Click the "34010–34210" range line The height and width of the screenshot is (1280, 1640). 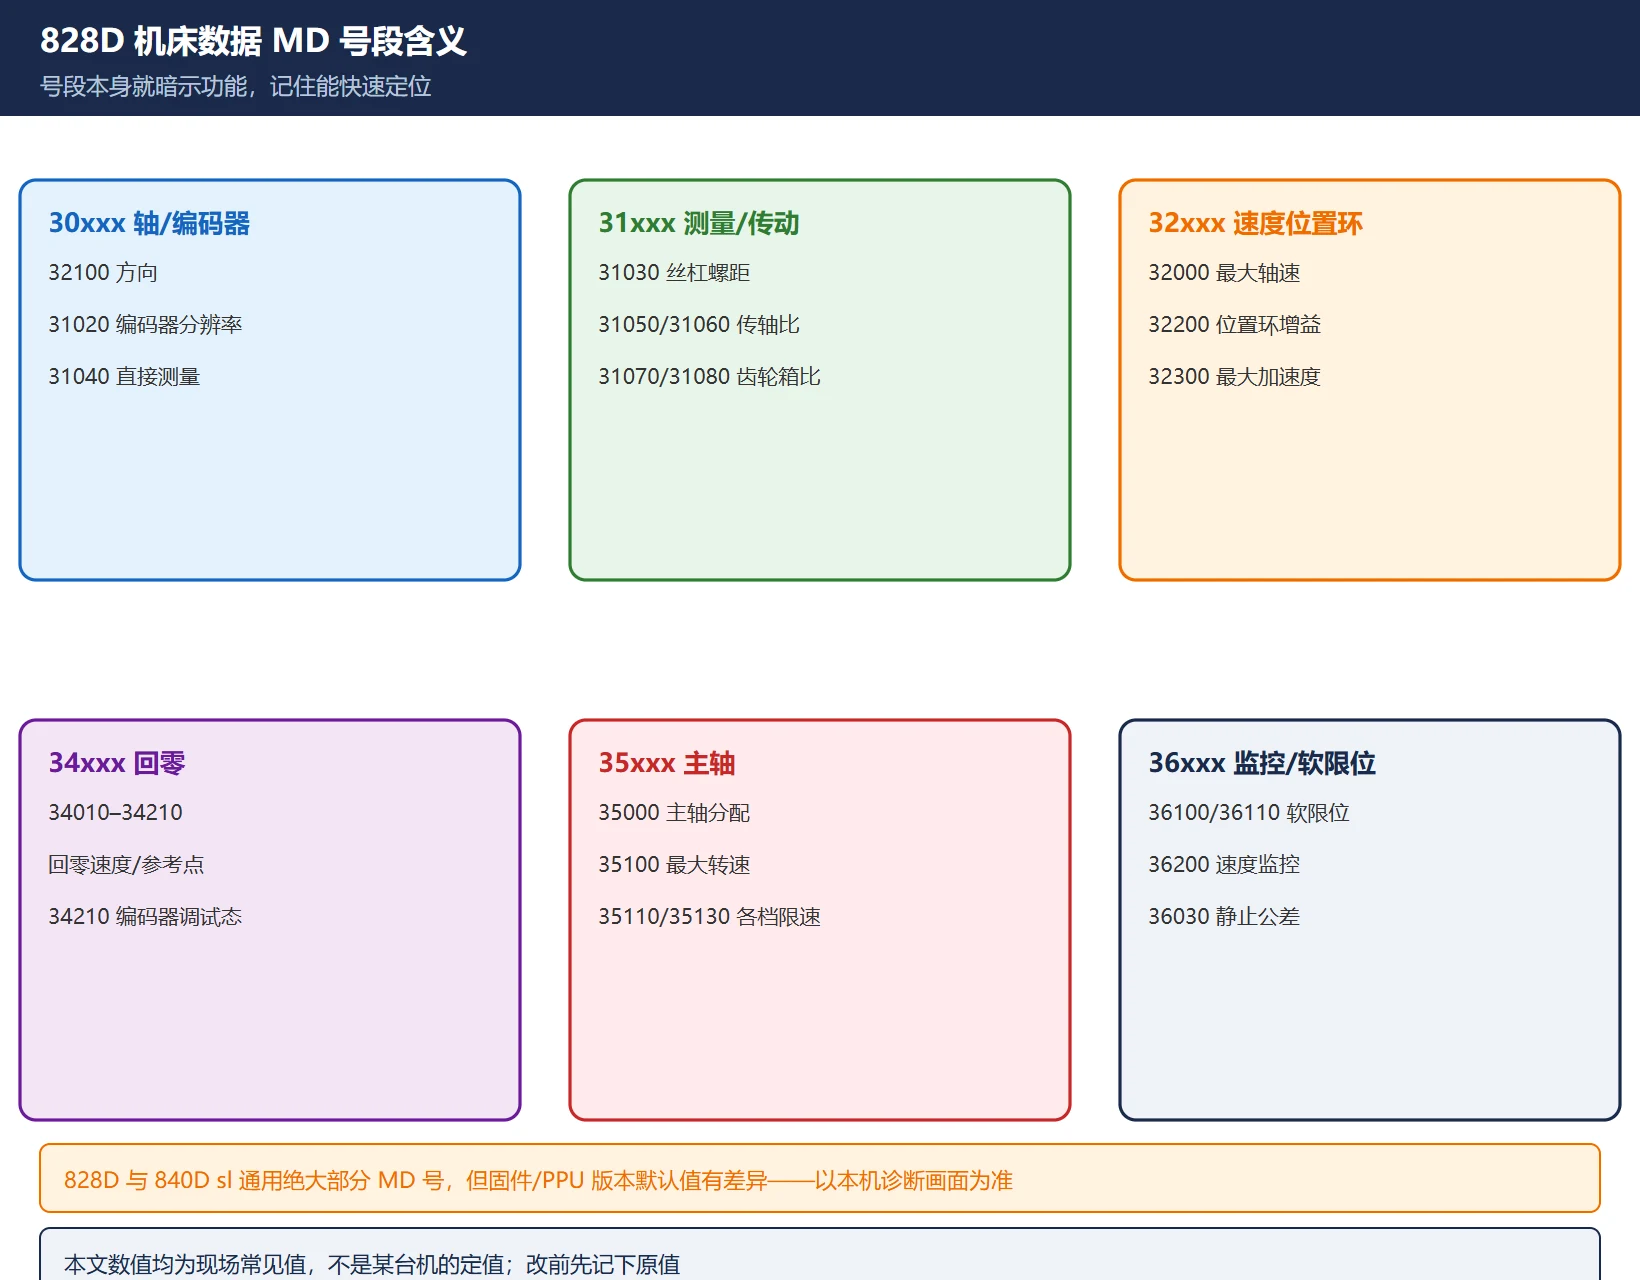pyautogui.click(x=115, y=813)
